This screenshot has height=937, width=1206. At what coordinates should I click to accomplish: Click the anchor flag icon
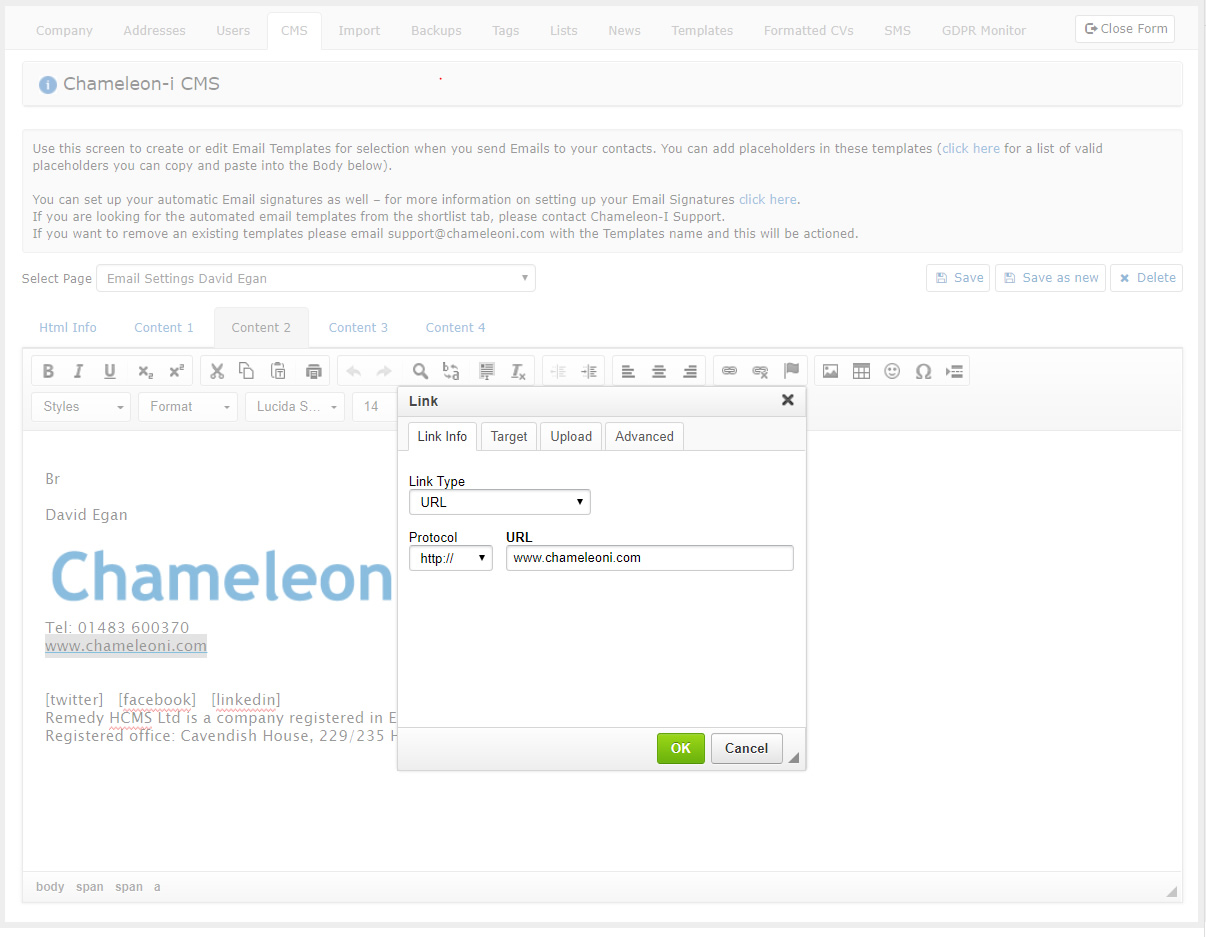792,371
